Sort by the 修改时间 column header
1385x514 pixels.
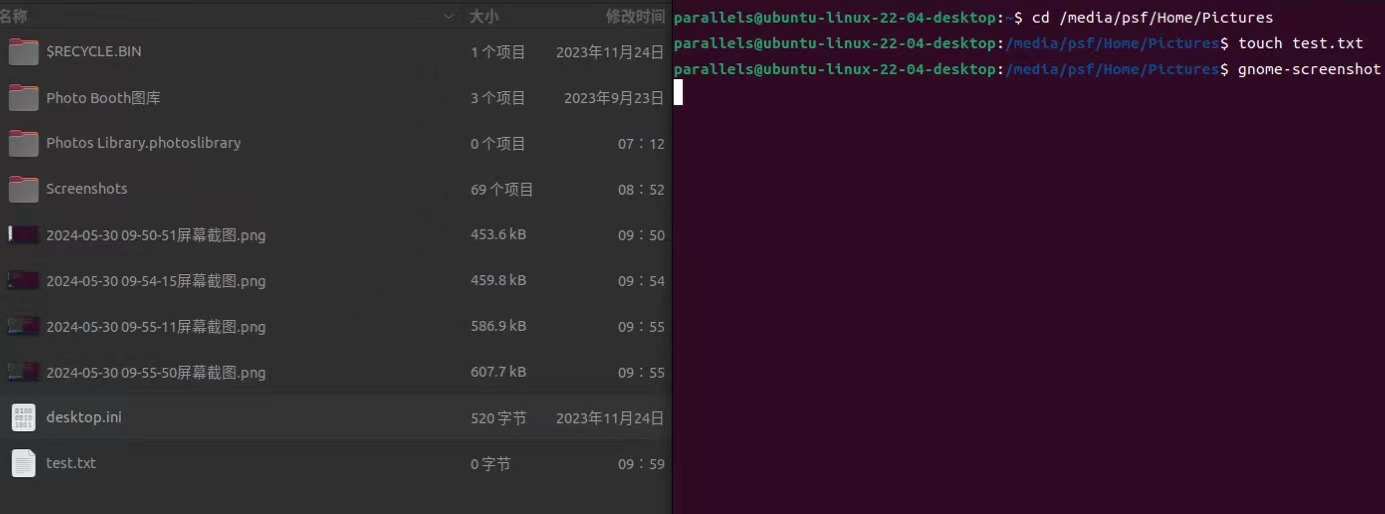tap(635, 16)
